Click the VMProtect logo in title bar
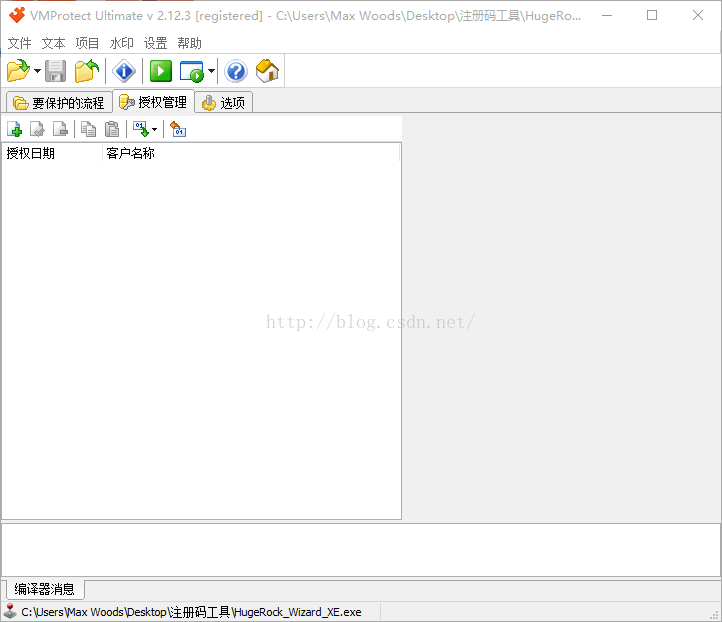The width and height of the screenshot is (722, 622). [x=17, y=15]
